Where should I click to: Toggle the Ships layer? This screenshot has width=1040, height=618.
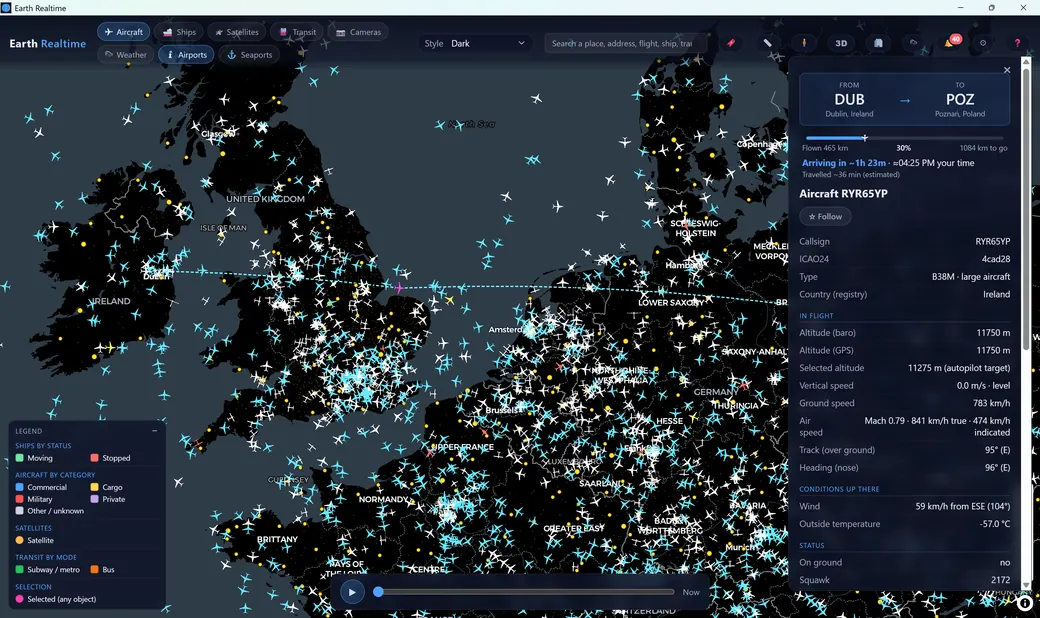click(179, 32)
